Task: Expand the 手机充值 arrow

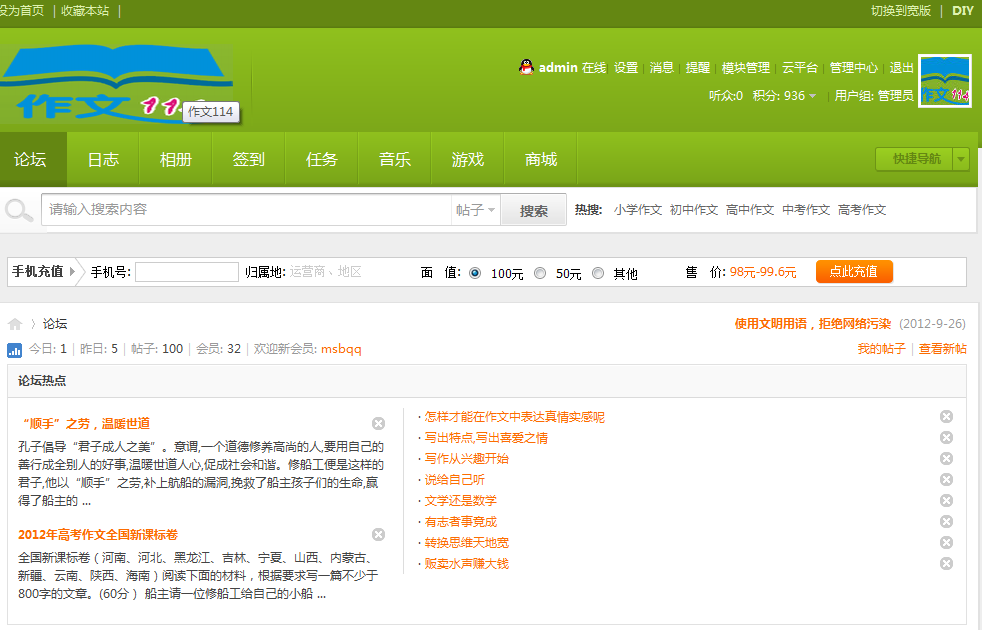Action: [72, 272]
